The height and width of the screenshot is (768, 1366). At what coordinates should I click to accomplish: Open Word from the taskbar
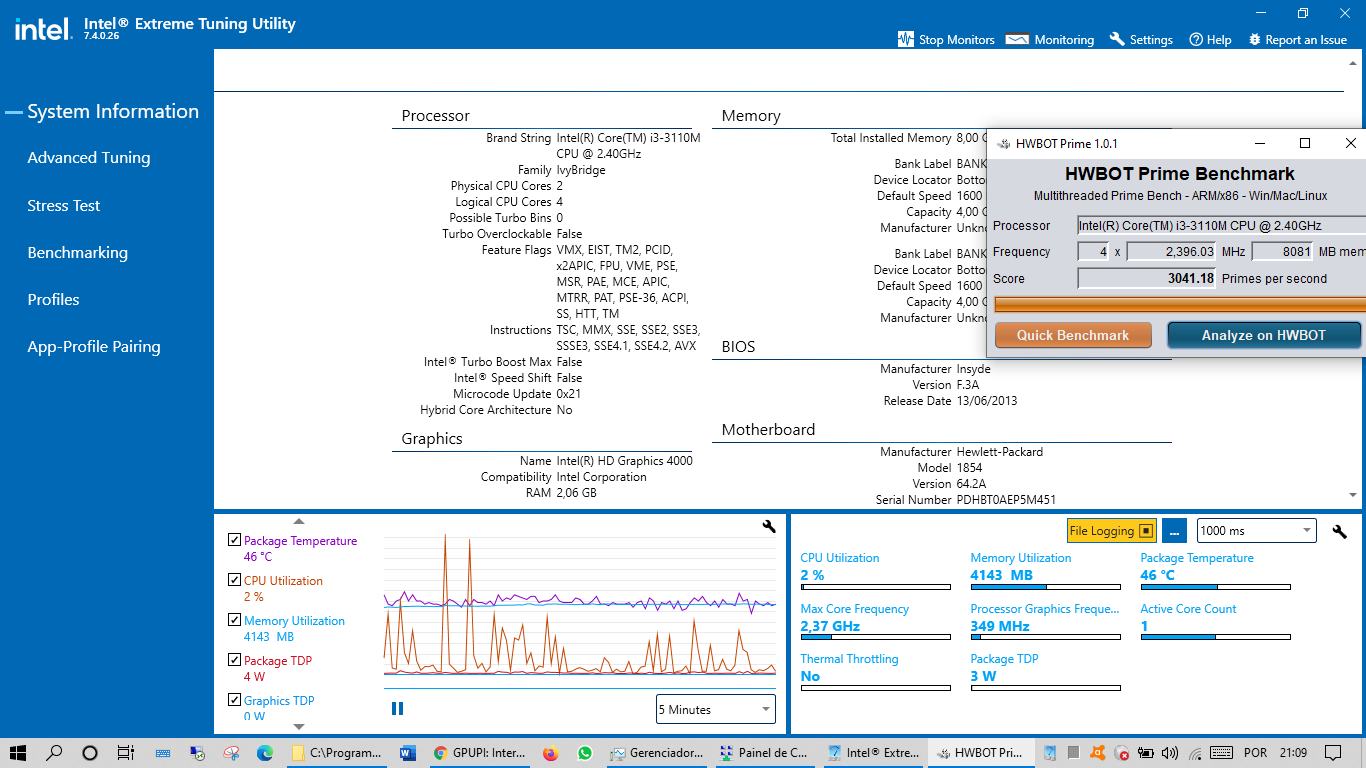(x=407, y=753)
